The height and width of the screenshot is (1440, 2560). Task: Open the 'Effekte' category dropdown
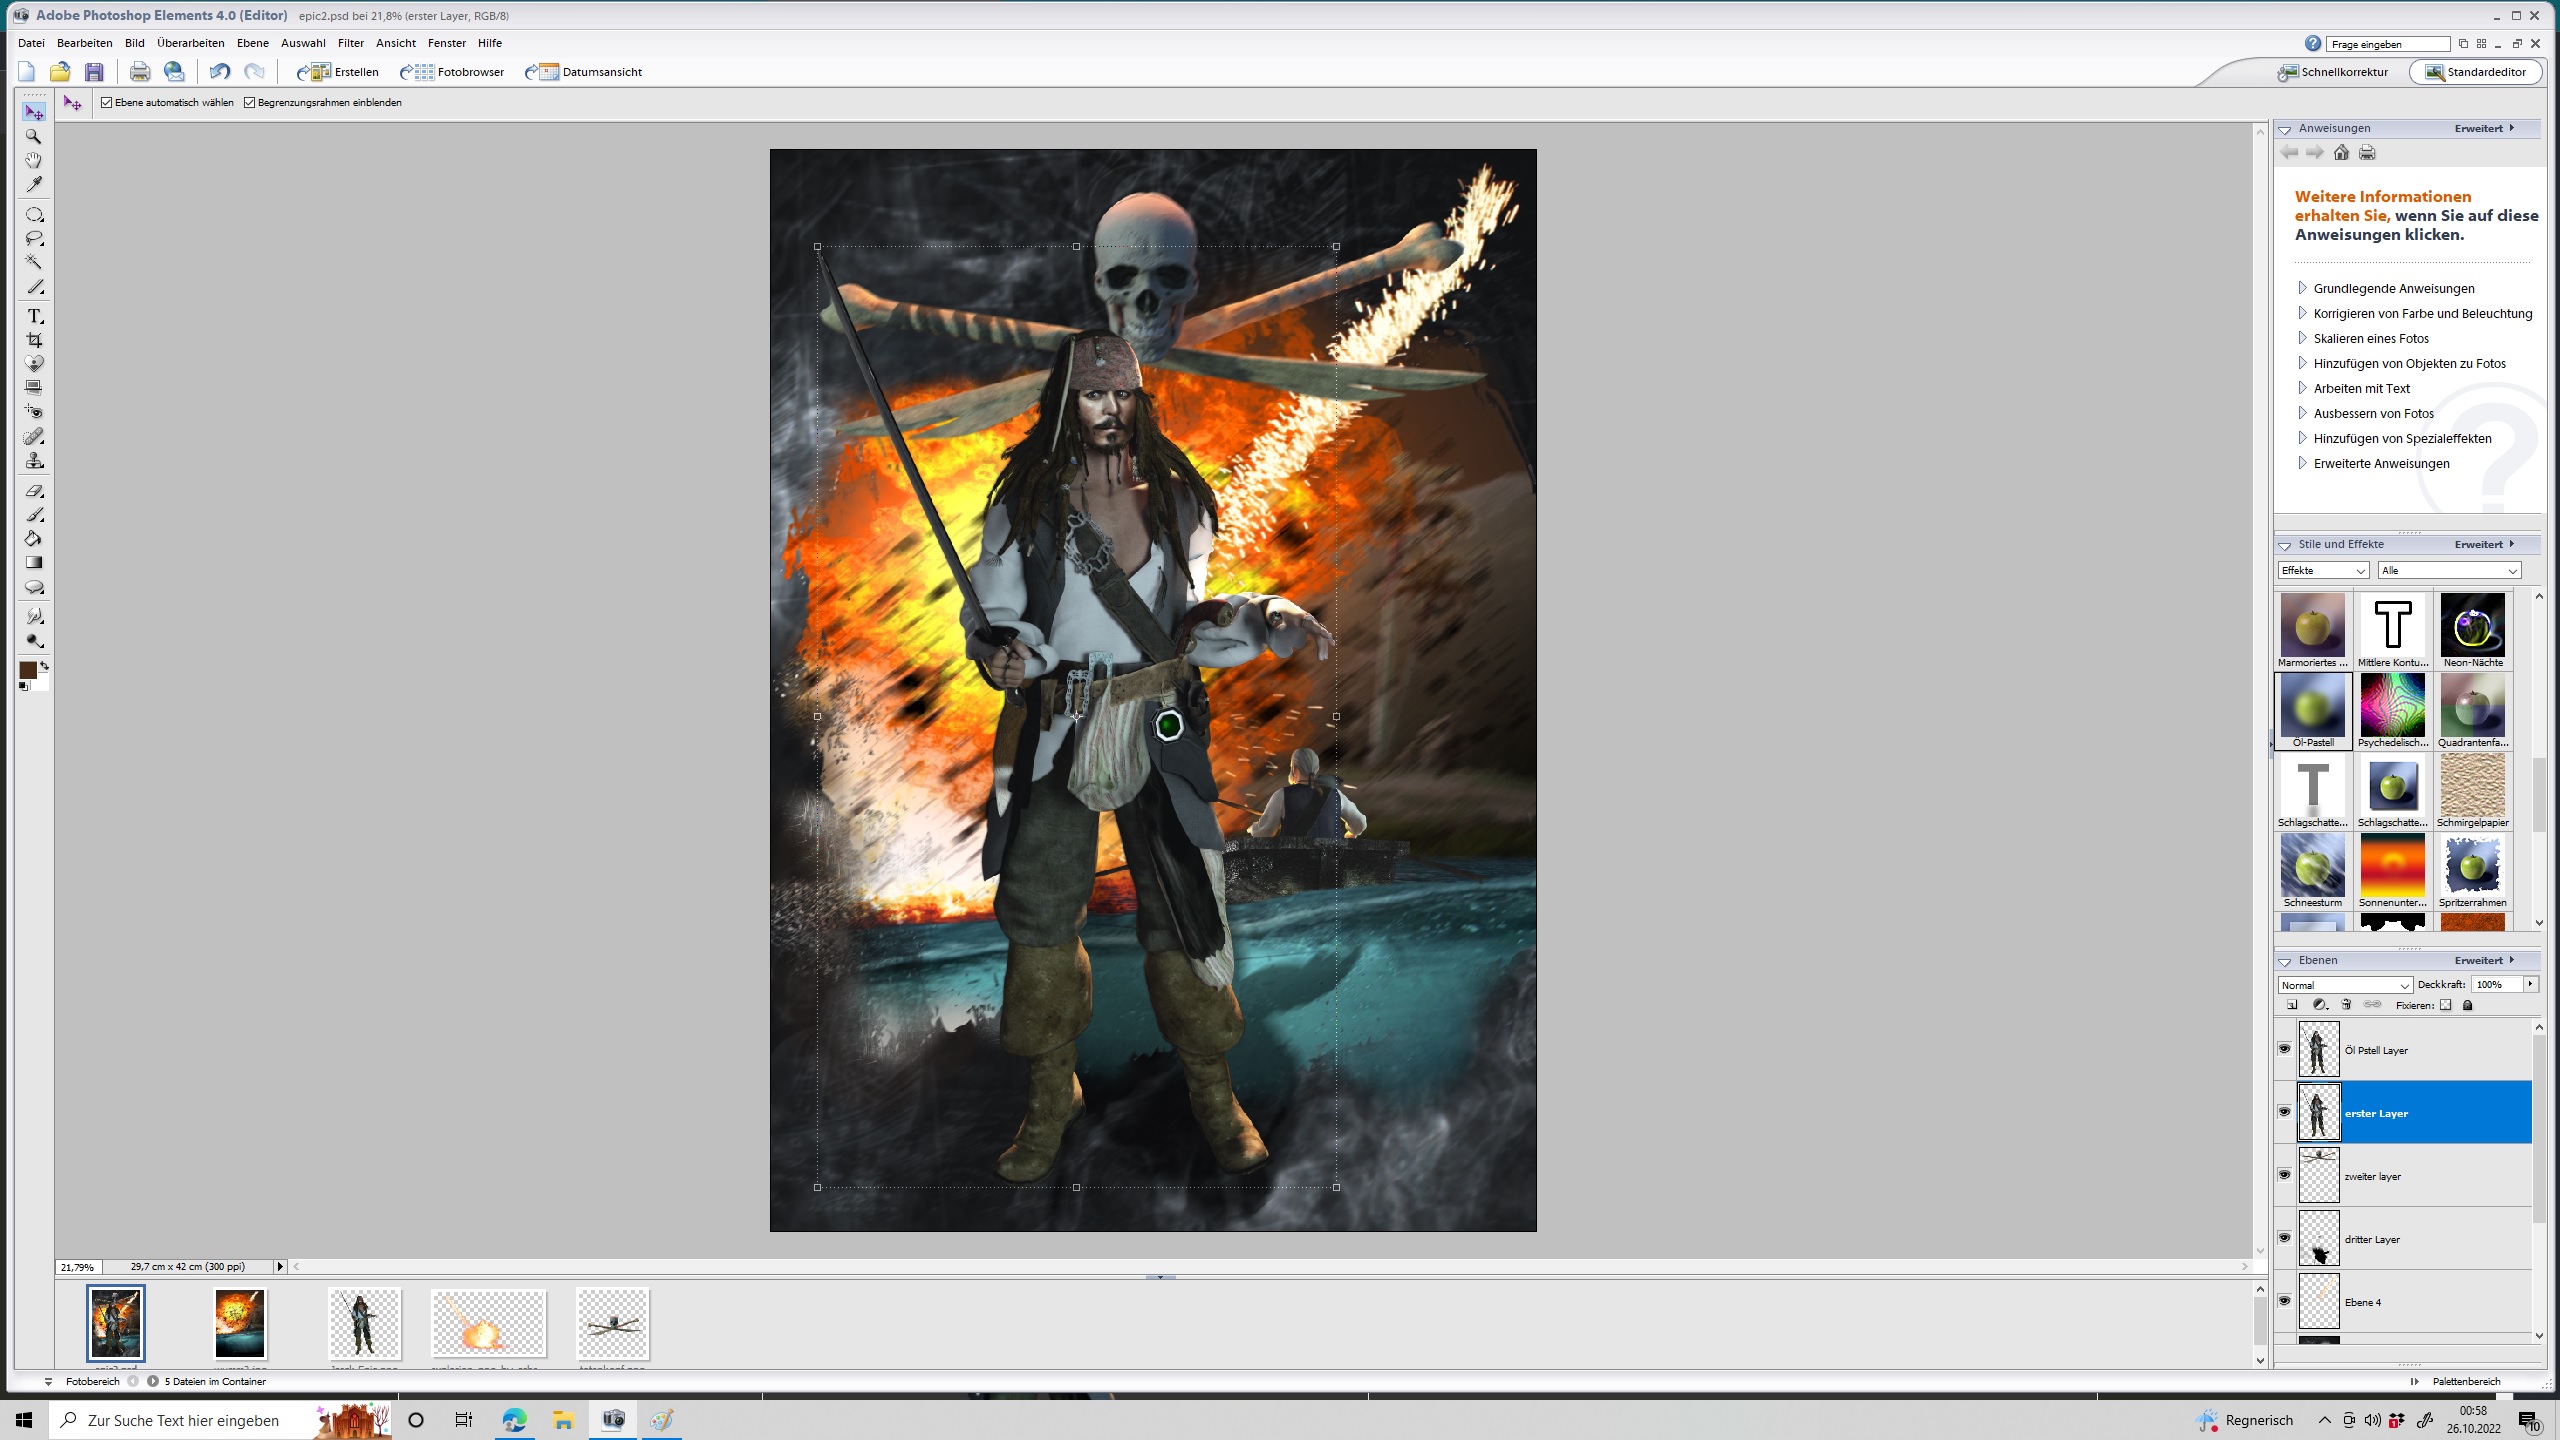click(x=2323, y=571)
